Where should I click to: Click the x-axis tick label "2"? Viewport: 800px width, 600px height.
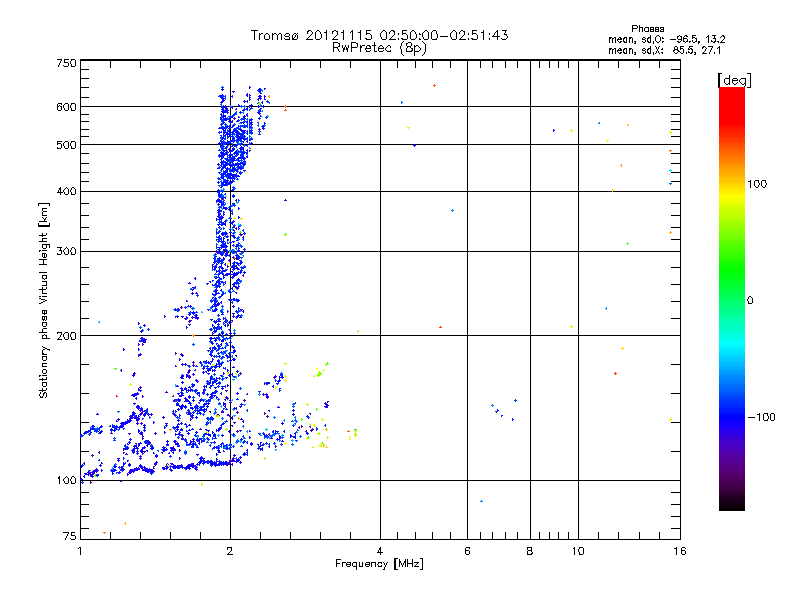(x=230, y=551)
